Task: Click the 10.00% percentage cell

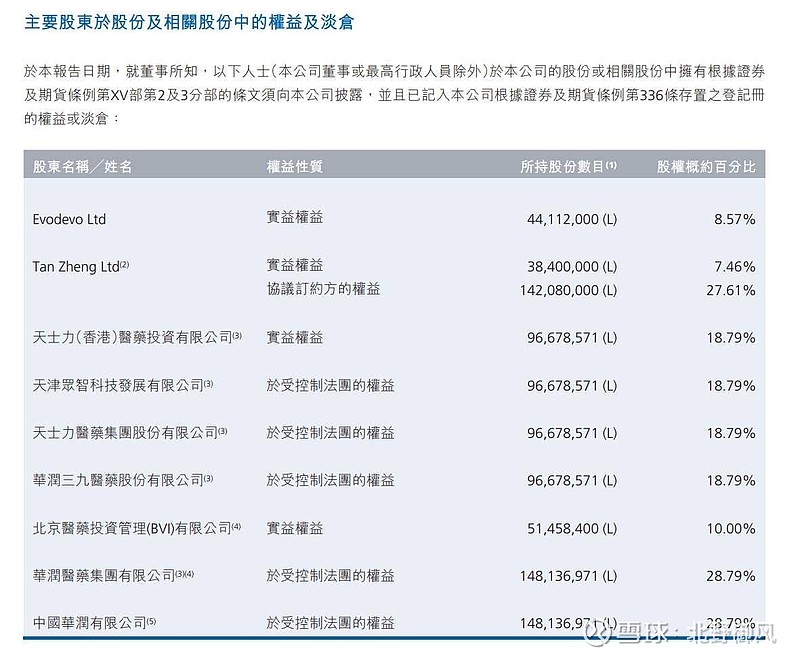Action: (731, 528)
